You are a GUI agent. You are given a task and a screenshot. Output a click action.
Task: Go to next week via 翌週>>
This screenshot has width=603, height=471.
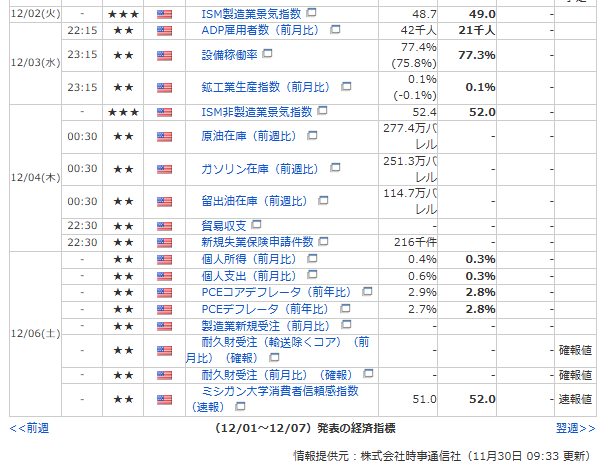click(x=574, y=428)
